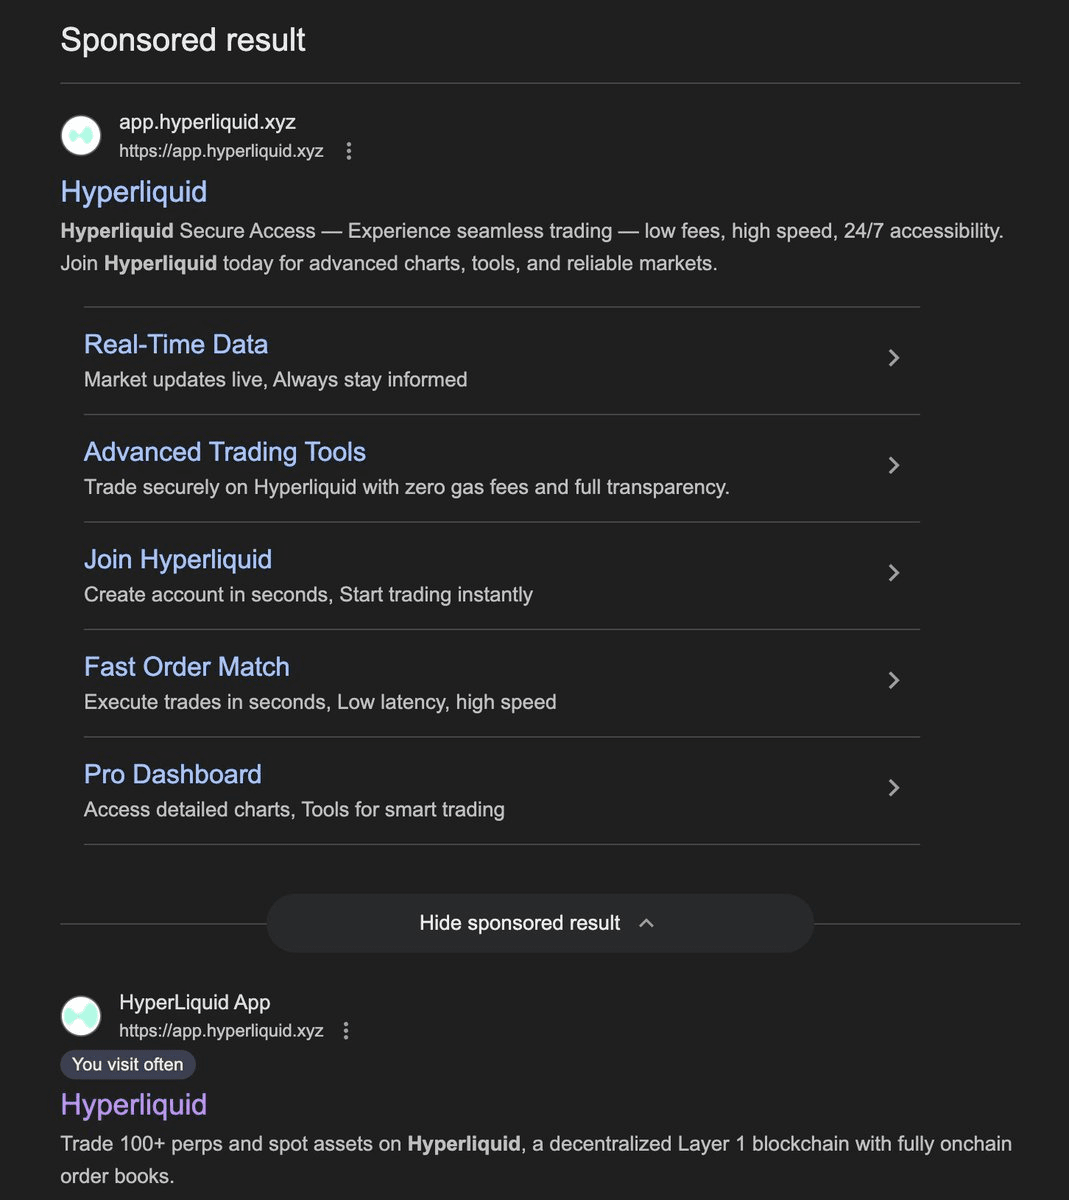Click the up caret on Hide sponsored result

(x=647, y=923)
